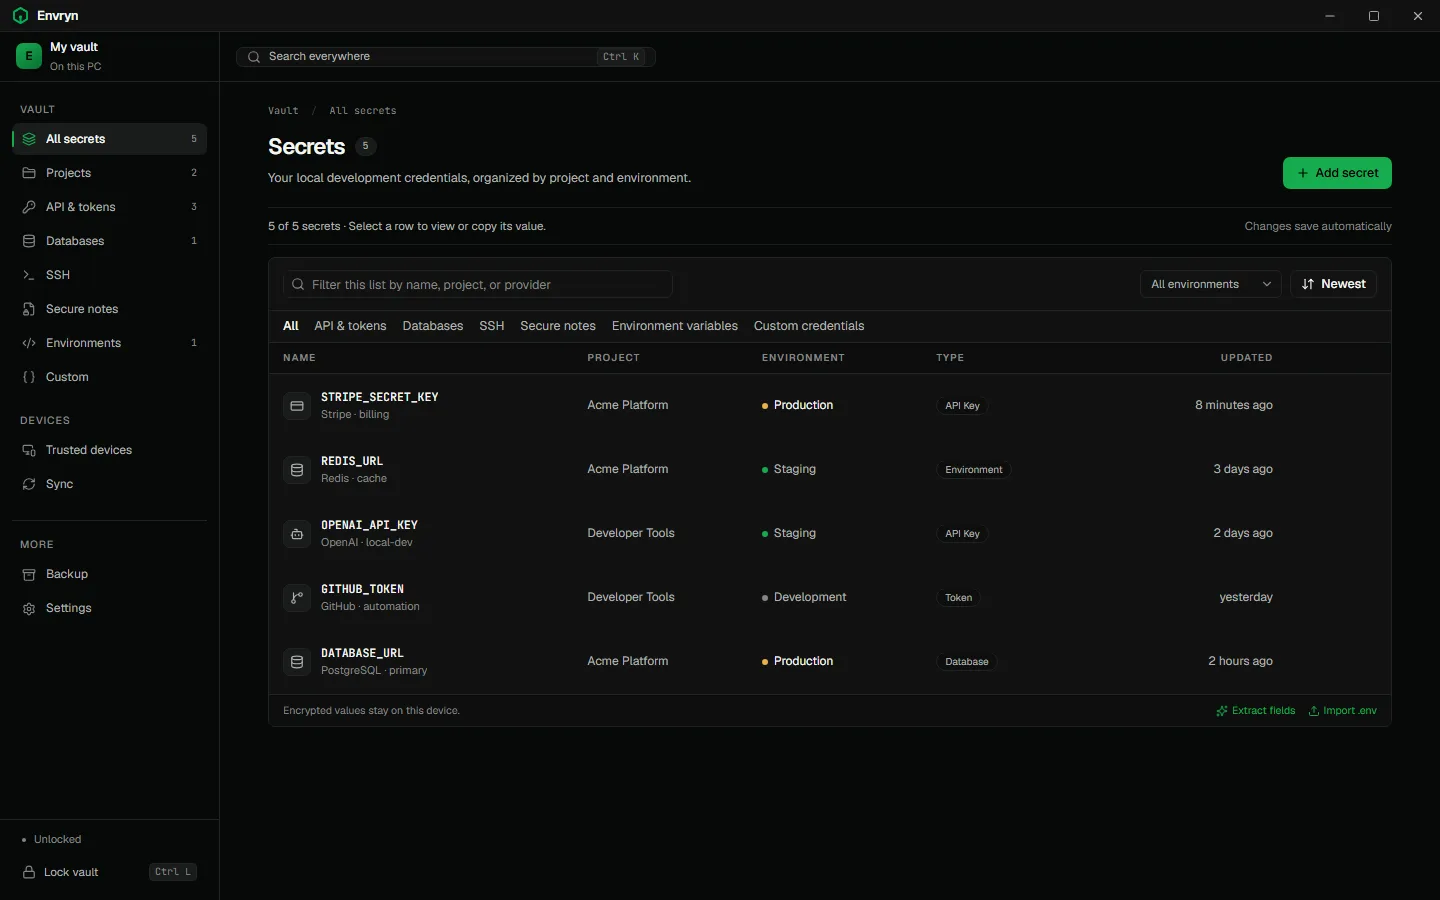
Task: Click the API & tokens key icon
Action: (29, 207)
